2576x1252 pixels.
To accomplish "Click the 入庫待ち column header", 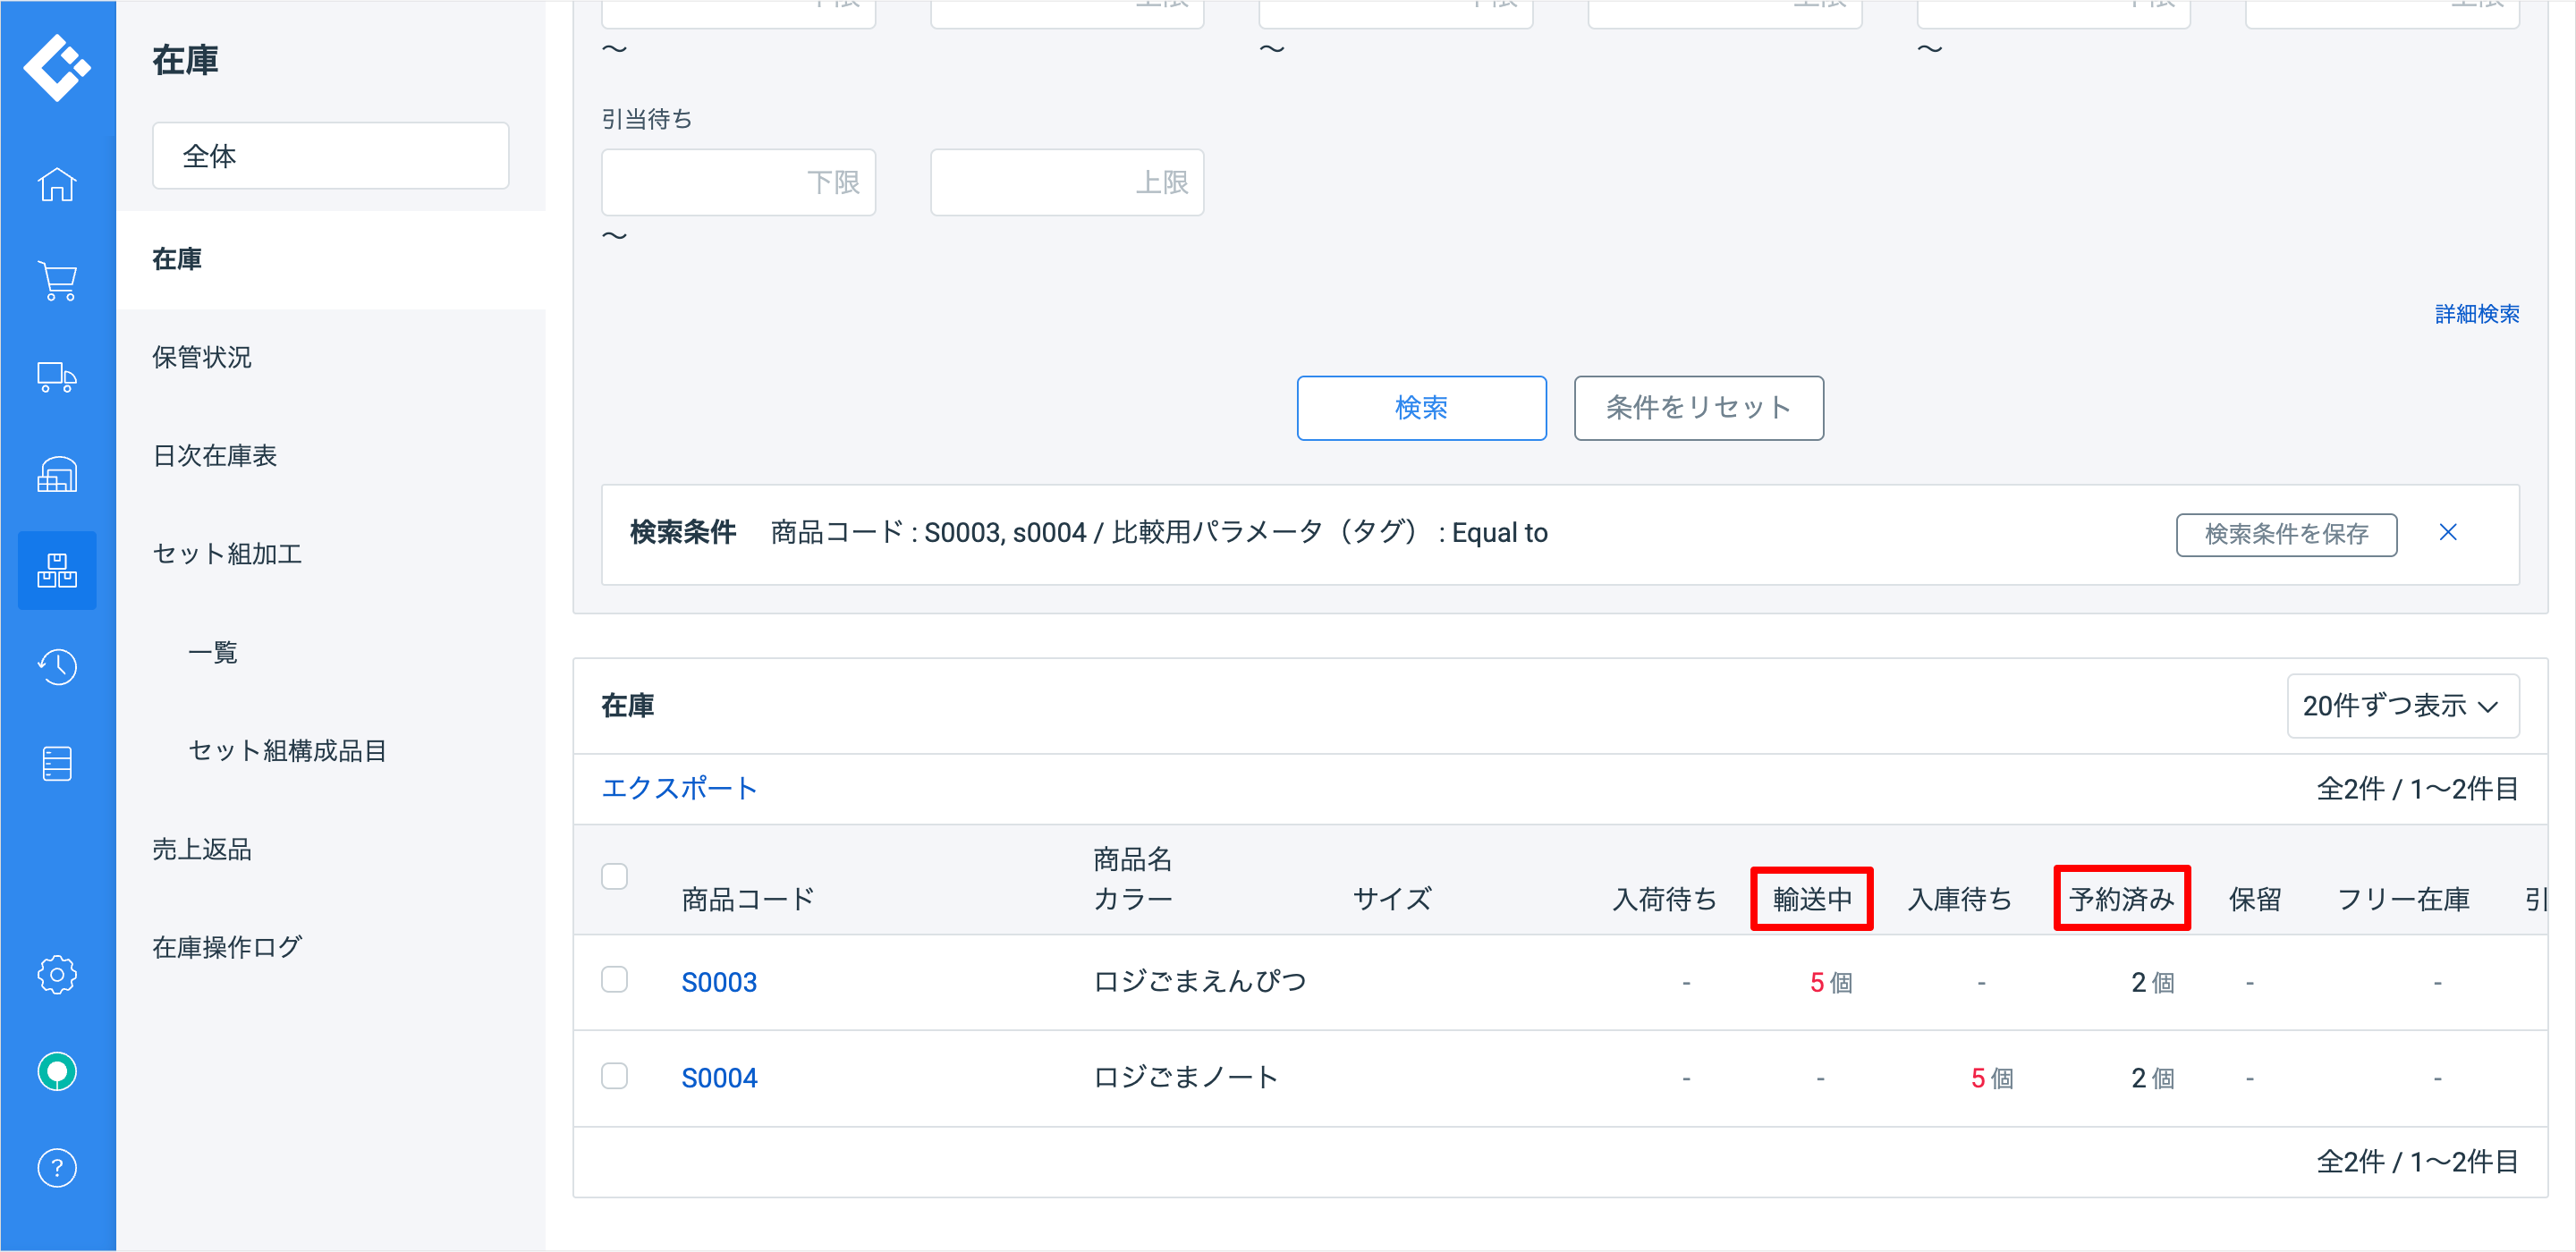I will 1960,900.
